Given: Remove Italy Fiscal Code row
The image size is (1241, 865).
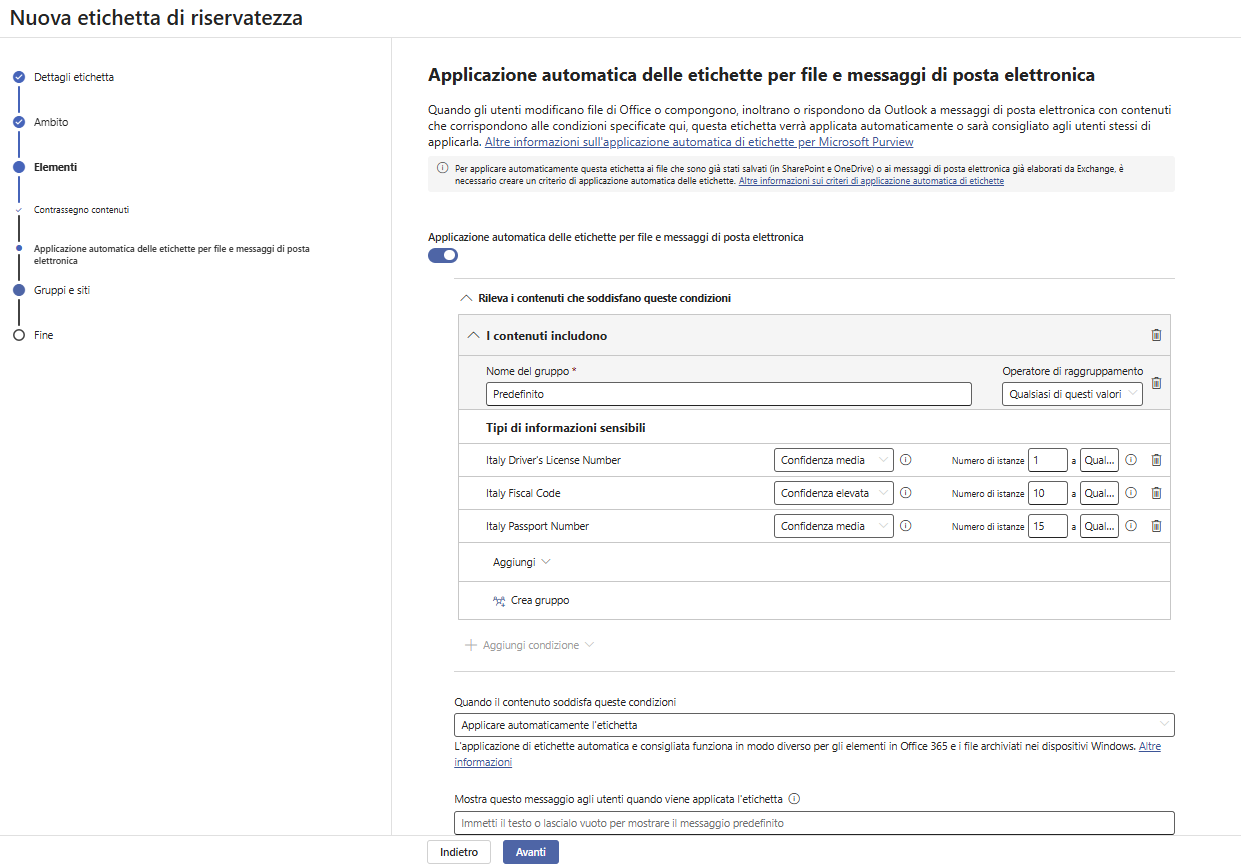Looking at the screenshot, I should [1156, 493].
